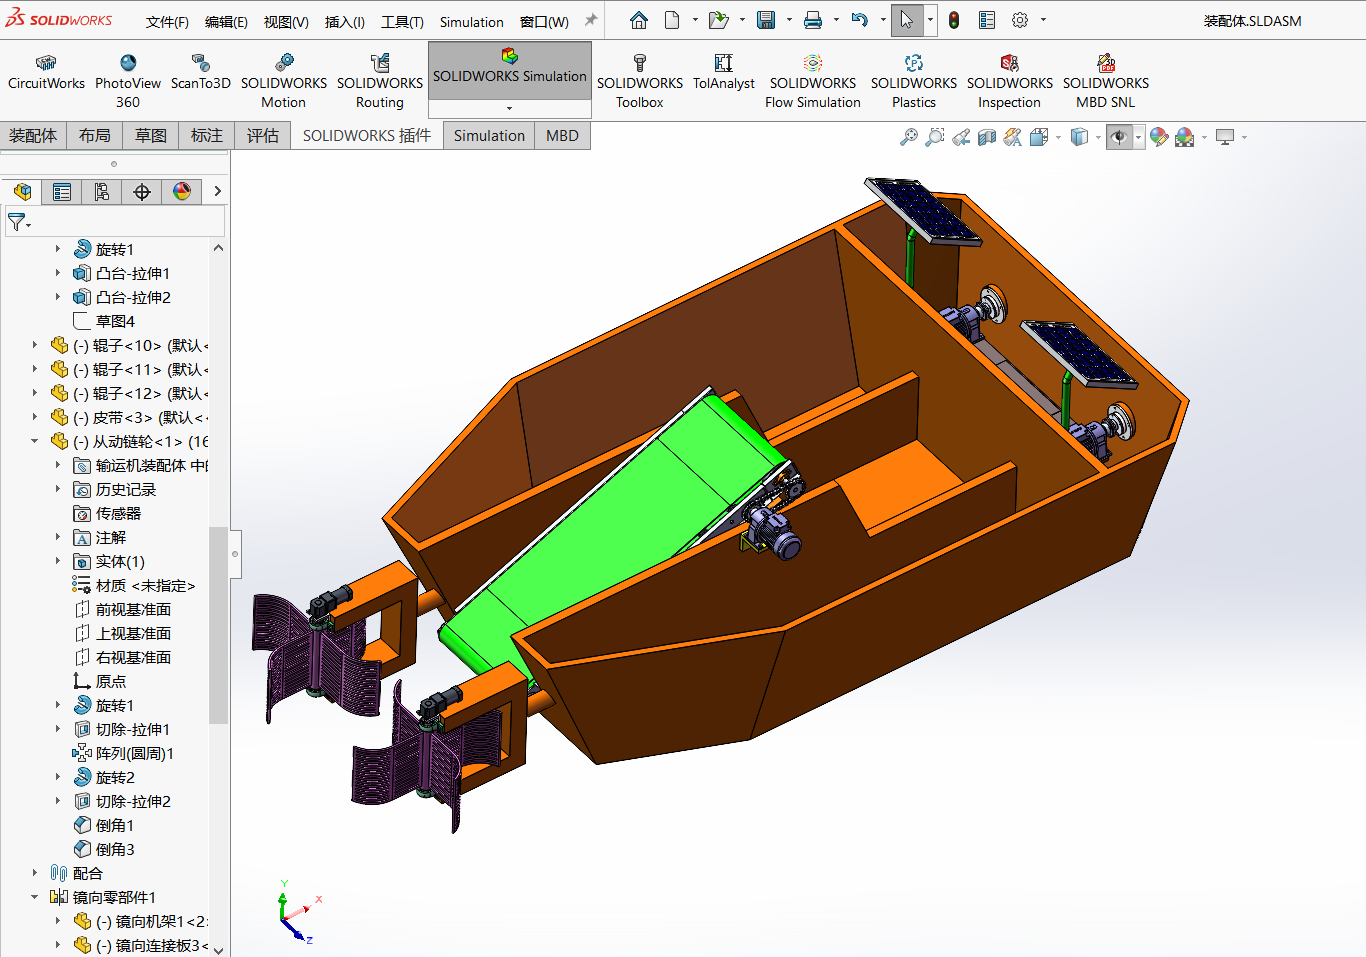Switch to PropertyManager tab
Viewport: 1366px width, 957px height.
(x=62, y=192)
